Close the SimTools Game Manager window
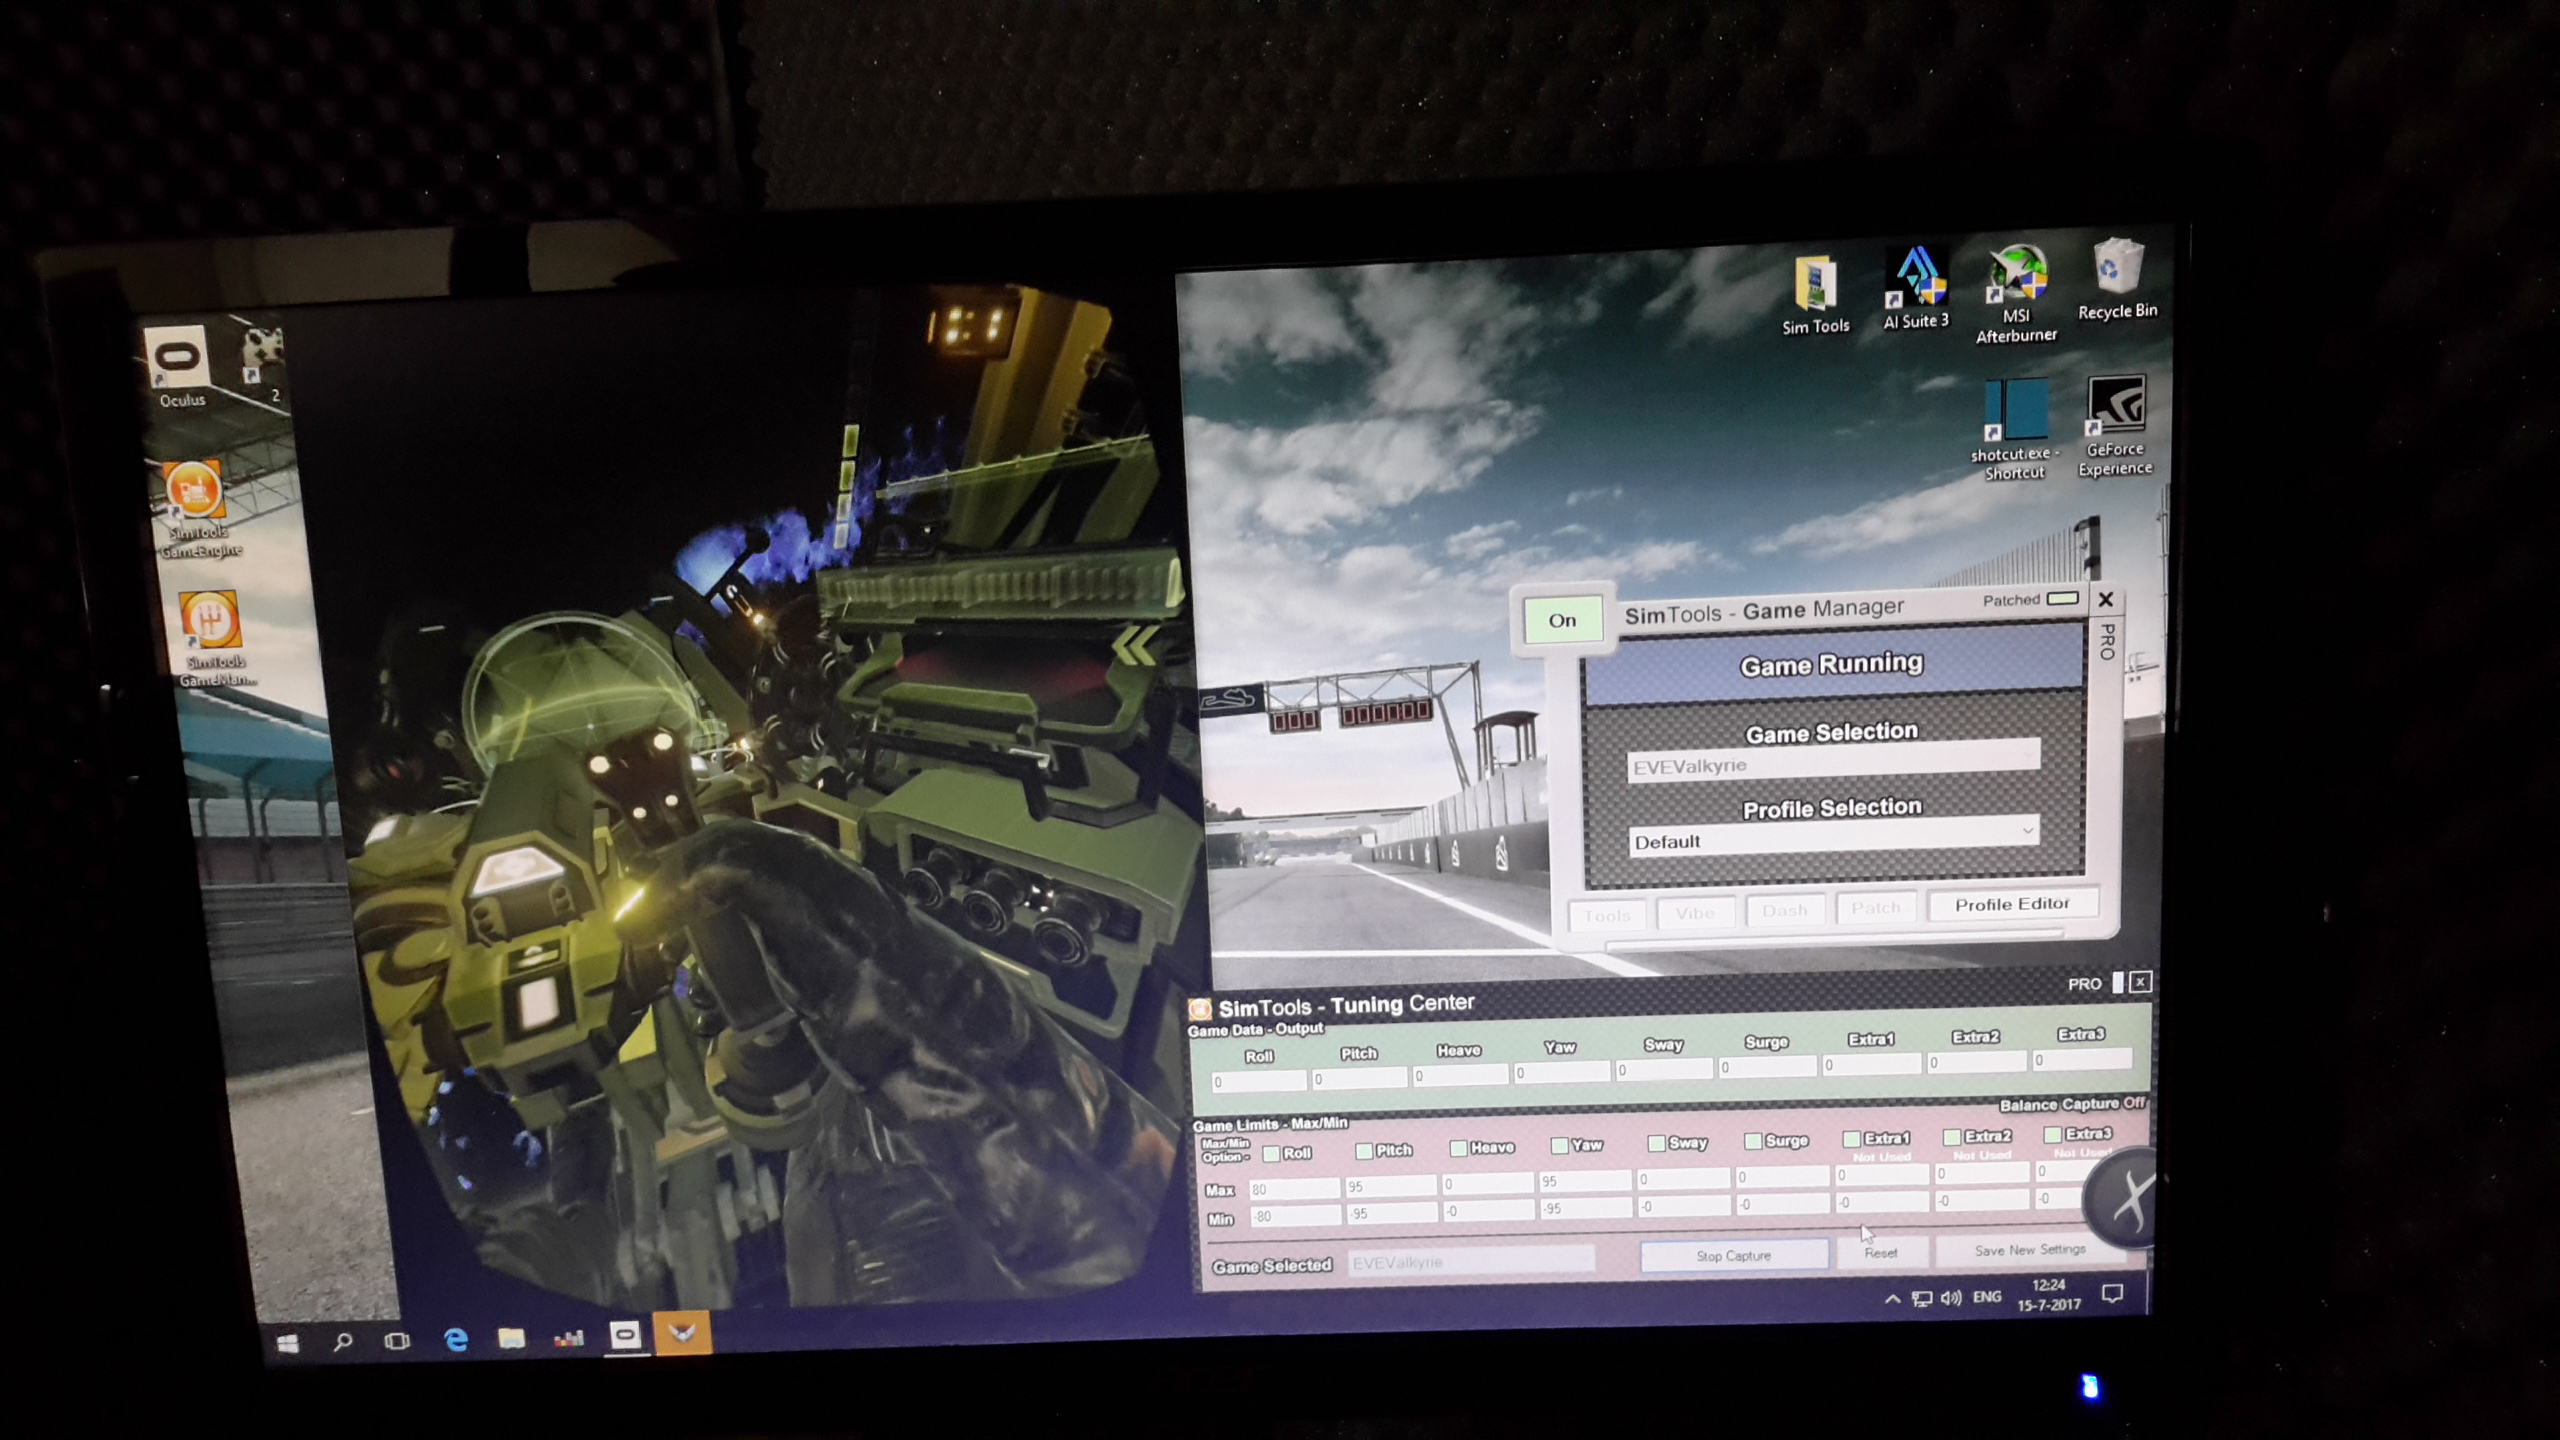 click(2105, 599)
